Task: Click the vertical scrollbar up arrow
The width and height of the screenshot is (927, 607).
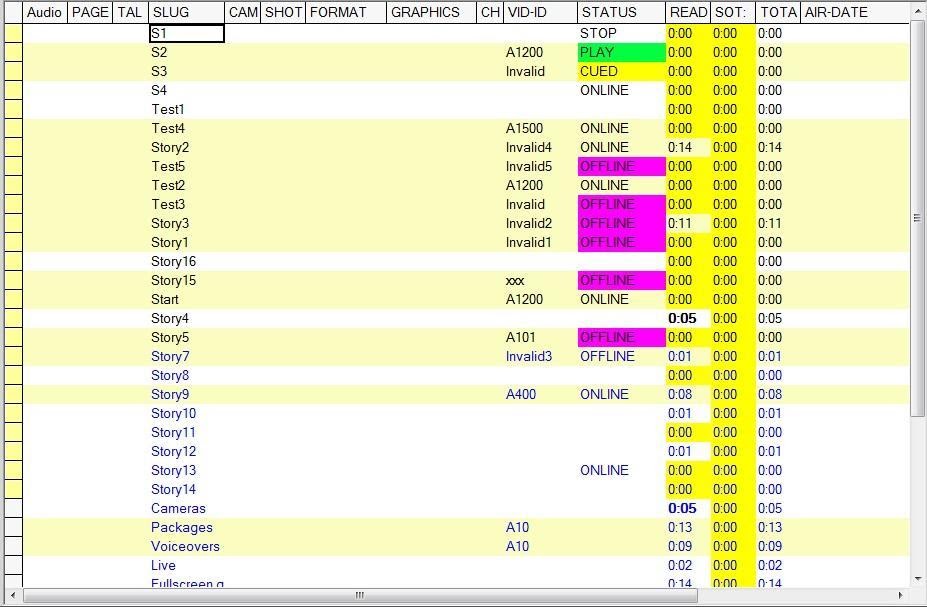Action: pyautogui.click(x=918, y=11)
